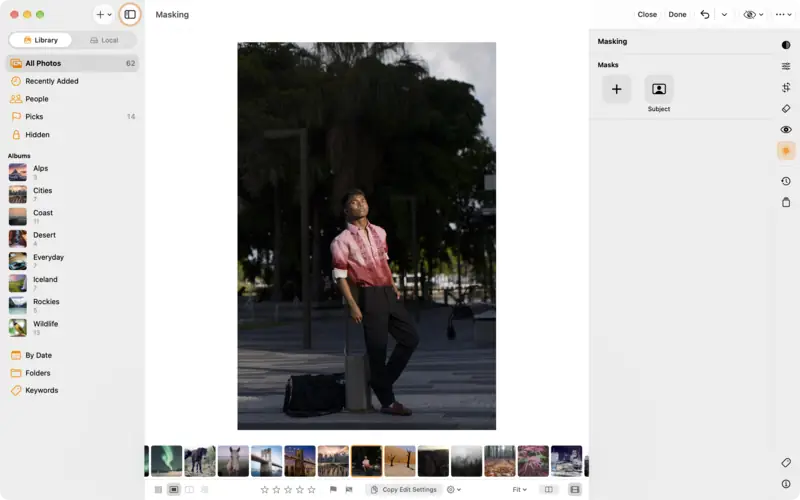Expand the add menu chevron beside plus

pos(109,15)
